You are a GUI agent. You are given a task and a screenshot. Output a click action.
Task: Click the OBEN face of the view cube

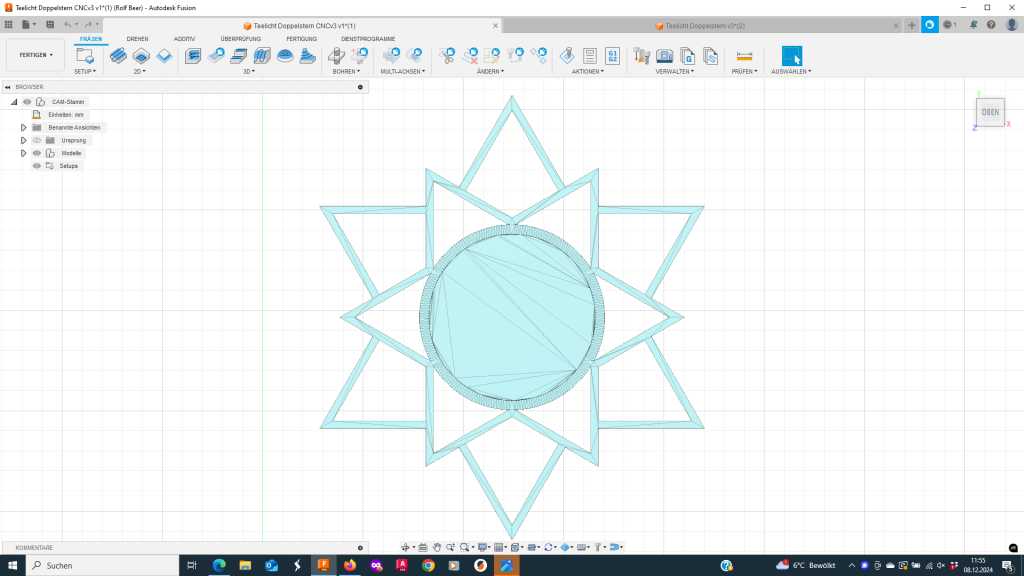tap(990, 112)
